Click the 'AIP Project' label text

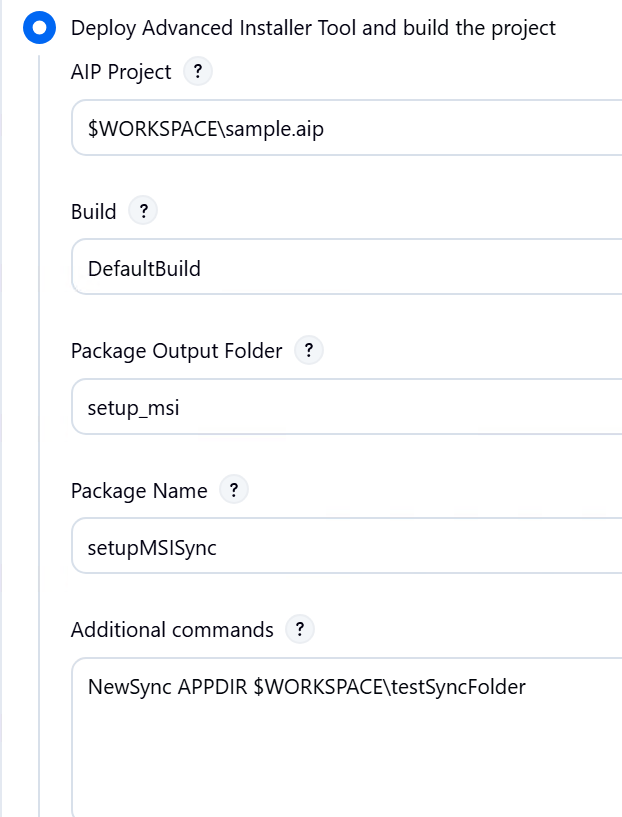coord(121,72)
